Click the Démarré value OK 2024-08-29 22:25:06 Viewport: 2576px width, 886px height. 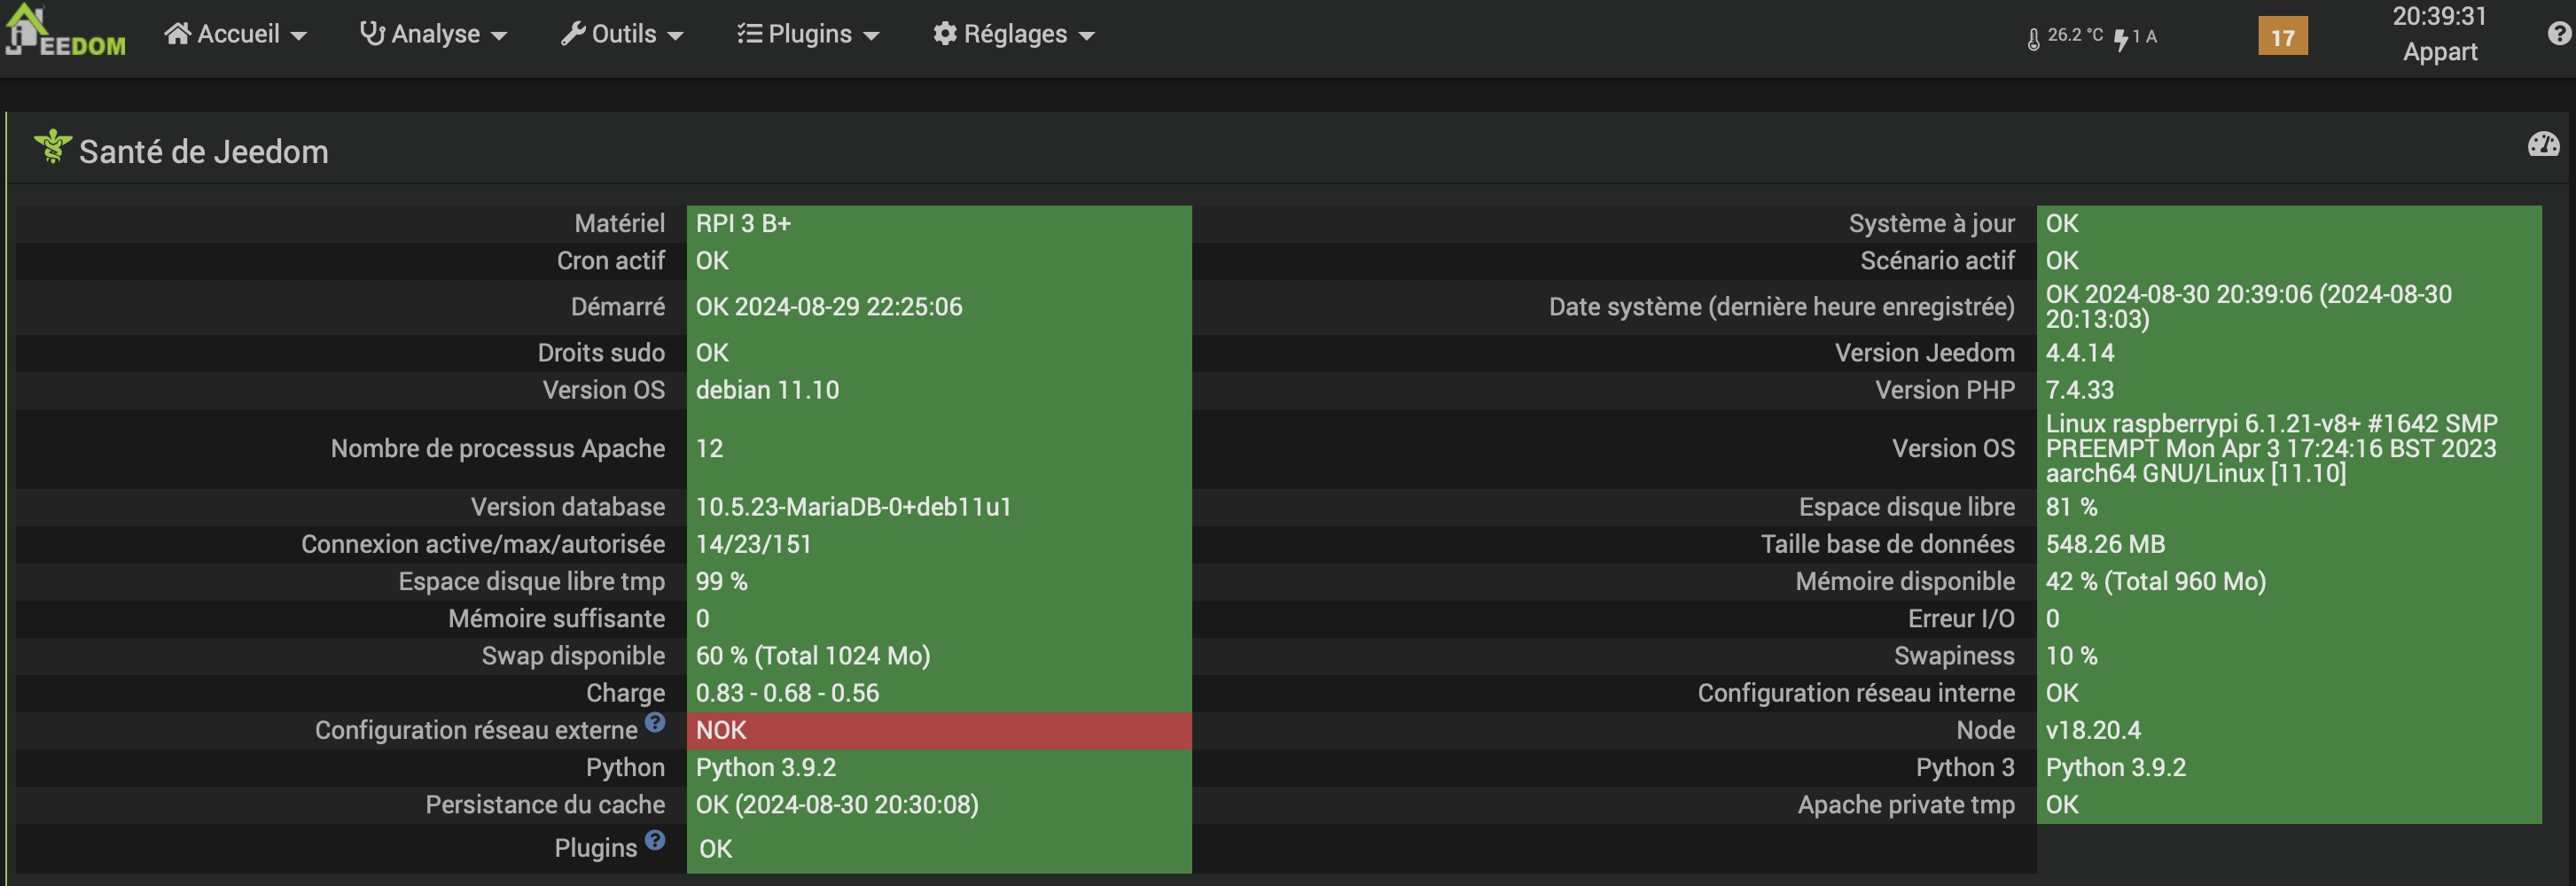click(829, 307)
